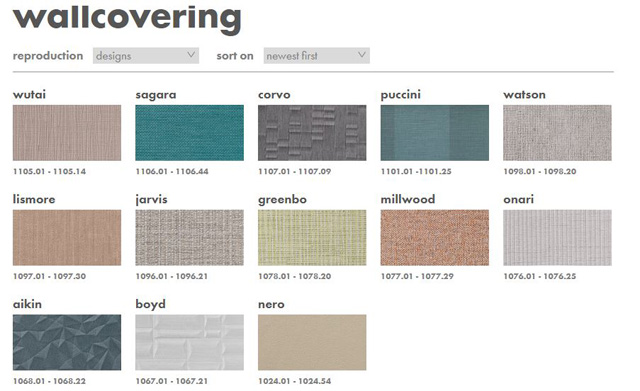Select the lismore tan swatch
Screen dimensions: 640x391
tap(67, 238)
